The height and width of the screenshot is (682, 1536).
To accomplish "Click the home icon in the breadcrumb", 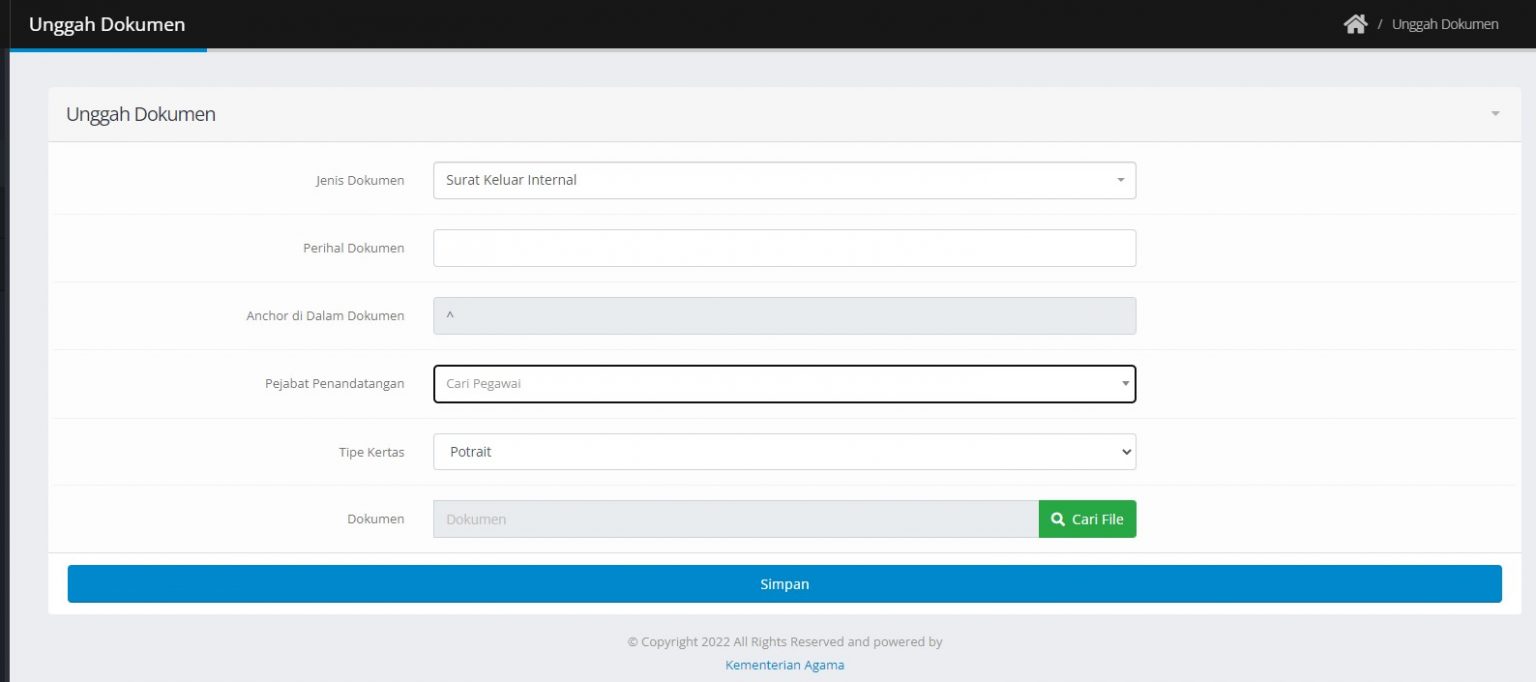I will coord(1355,24).
